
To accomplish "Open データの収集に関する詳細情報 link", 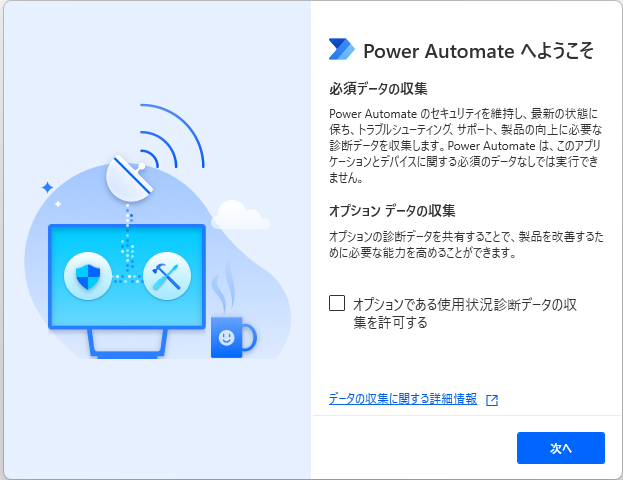I will tap(403, 399).
